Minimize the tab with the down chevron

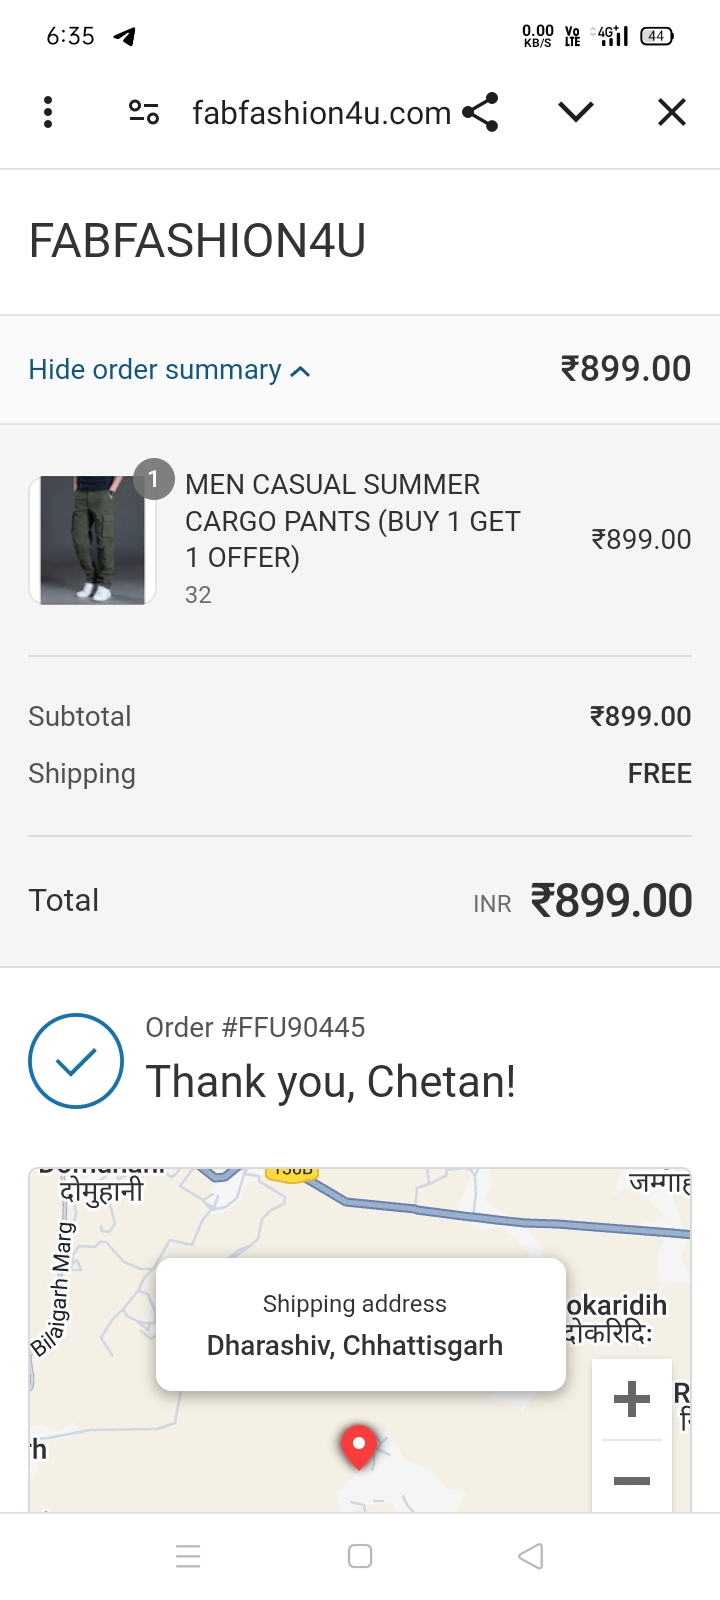pyautogui.click(x=576, y=112)
